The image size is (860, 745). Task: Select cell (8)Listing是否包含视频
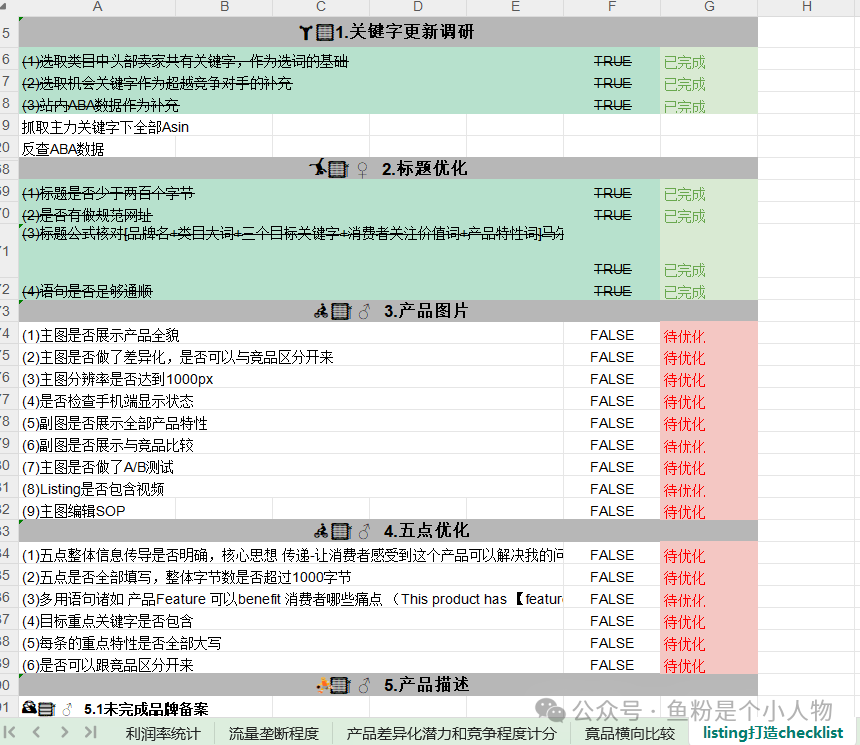pos(291,489)
